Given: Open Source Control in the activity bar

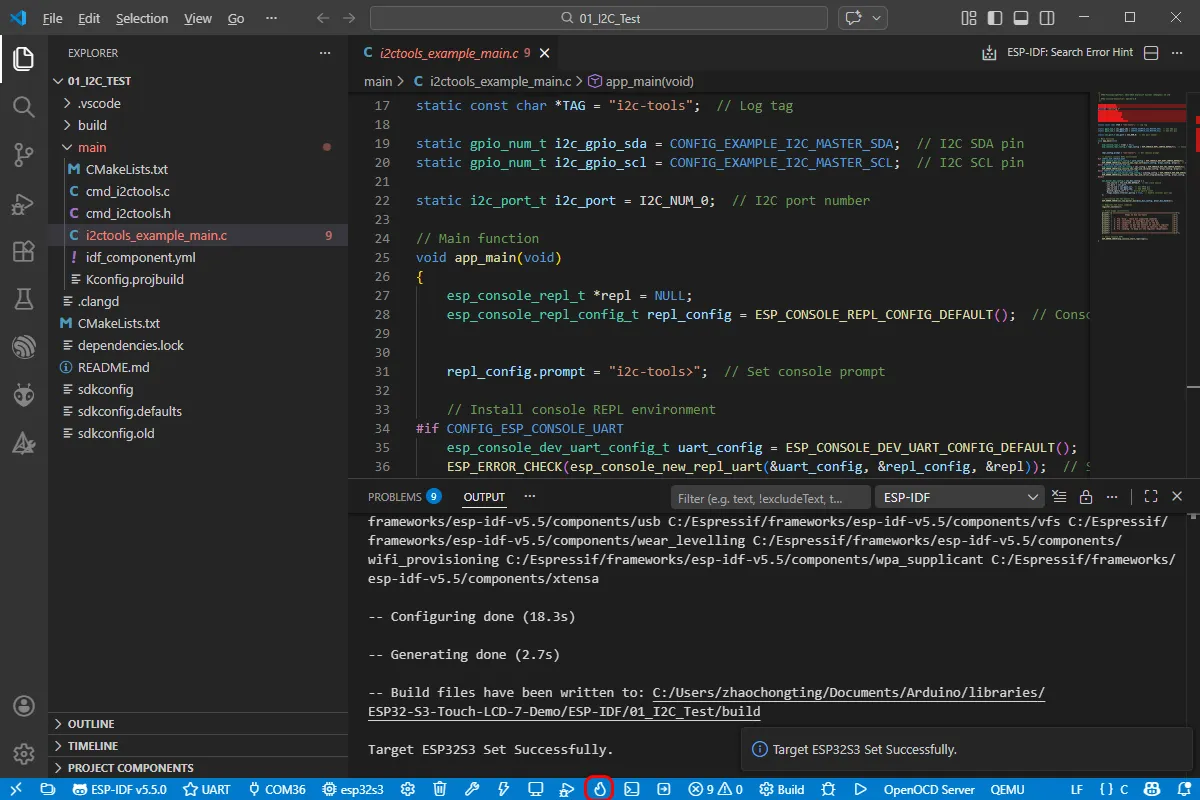Looking at the screenshot, I should click(23, 154).
